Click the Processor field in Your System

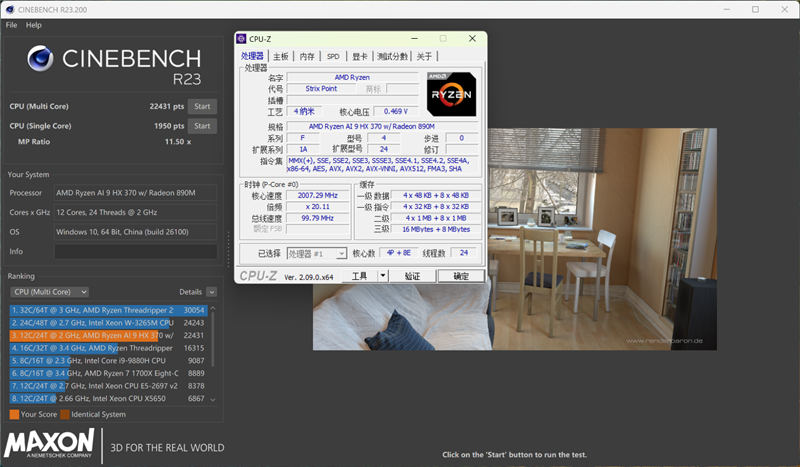pos(136,193)
